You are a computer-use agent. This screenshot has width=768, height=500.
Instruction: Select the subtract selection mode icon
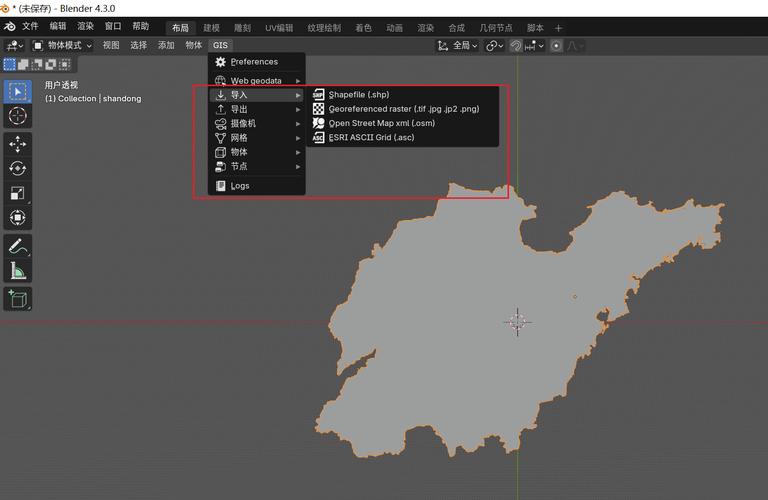[x=37, y=64]
